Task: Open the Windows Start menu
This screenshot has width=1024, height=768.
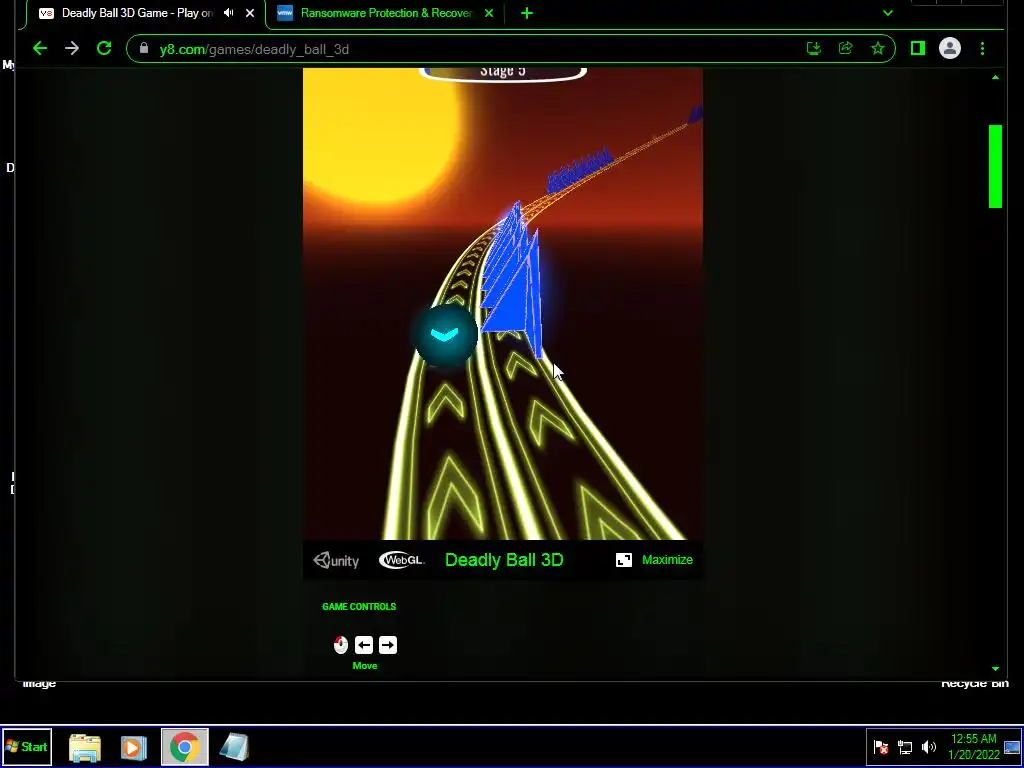Action: click(27, 746)
